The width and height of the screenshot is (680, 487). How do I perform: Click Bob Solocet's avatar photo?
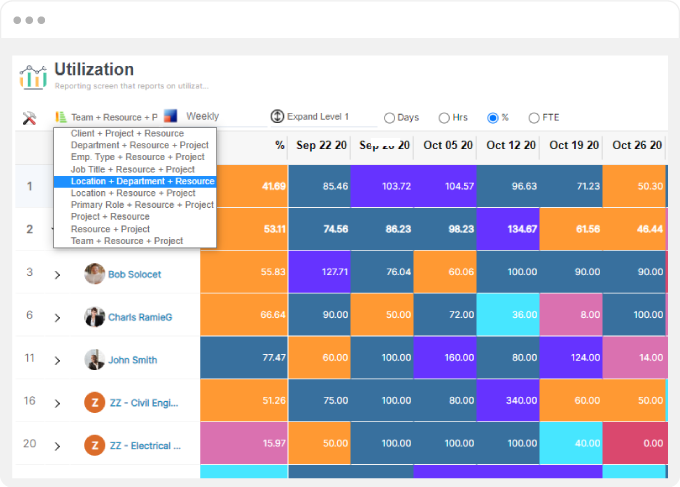(94, 274)
